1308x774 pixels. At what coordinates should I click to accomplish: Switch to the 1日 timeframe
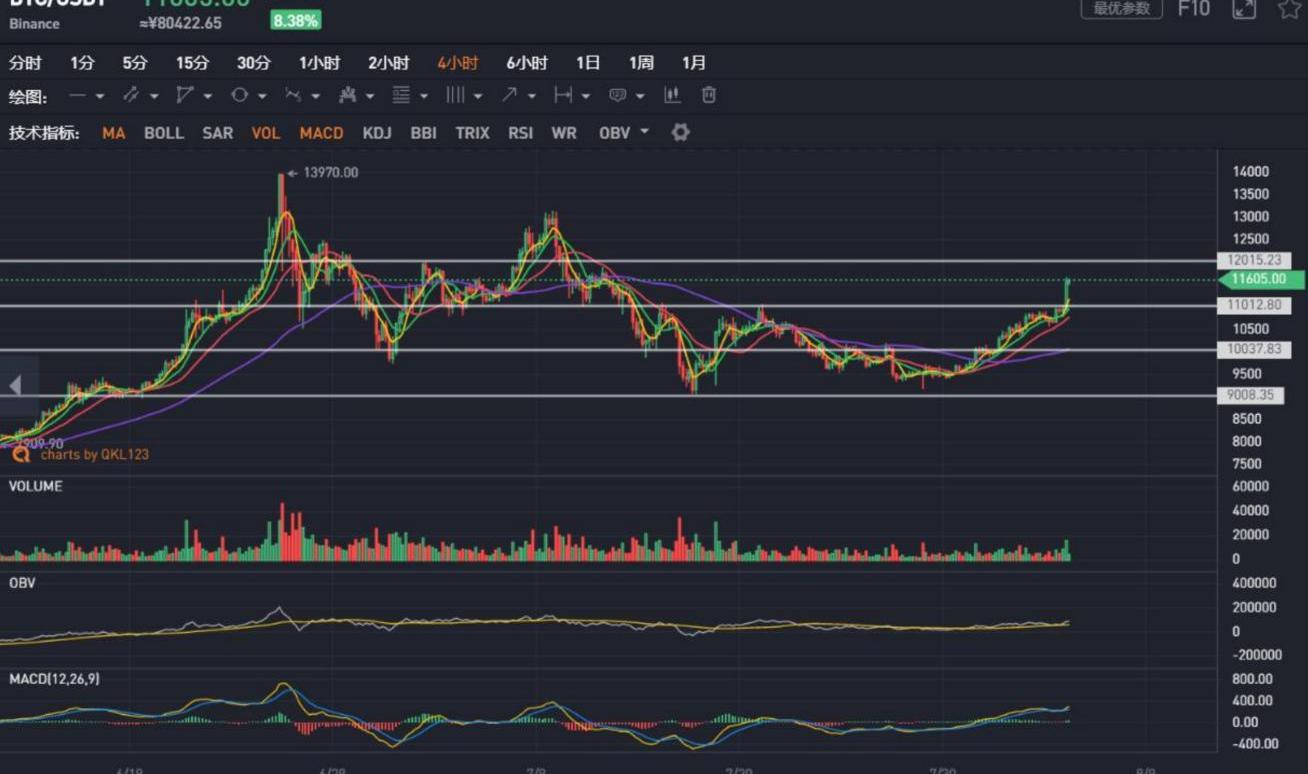(588, 63)
